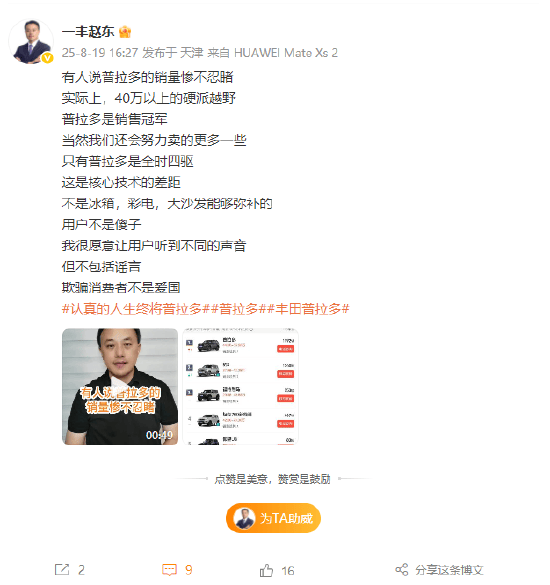The image size is (550, 585).
Task: Click the post timestamp 25-8-19 16:27
Action: click(x=100, y=53)
